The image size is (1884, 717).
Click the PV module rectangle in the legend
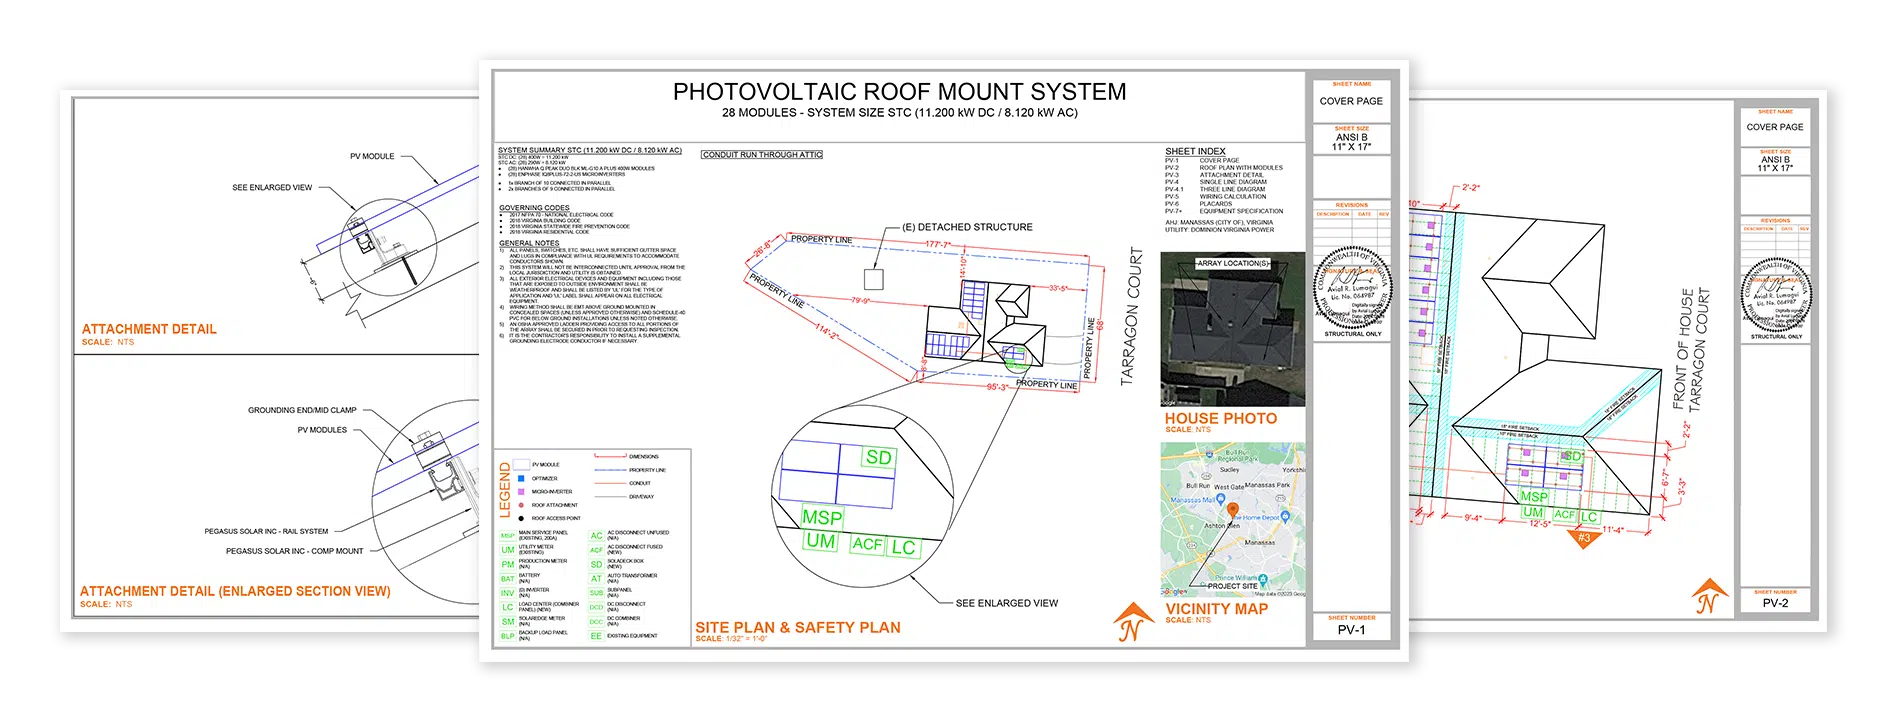(x=521, y=465)
